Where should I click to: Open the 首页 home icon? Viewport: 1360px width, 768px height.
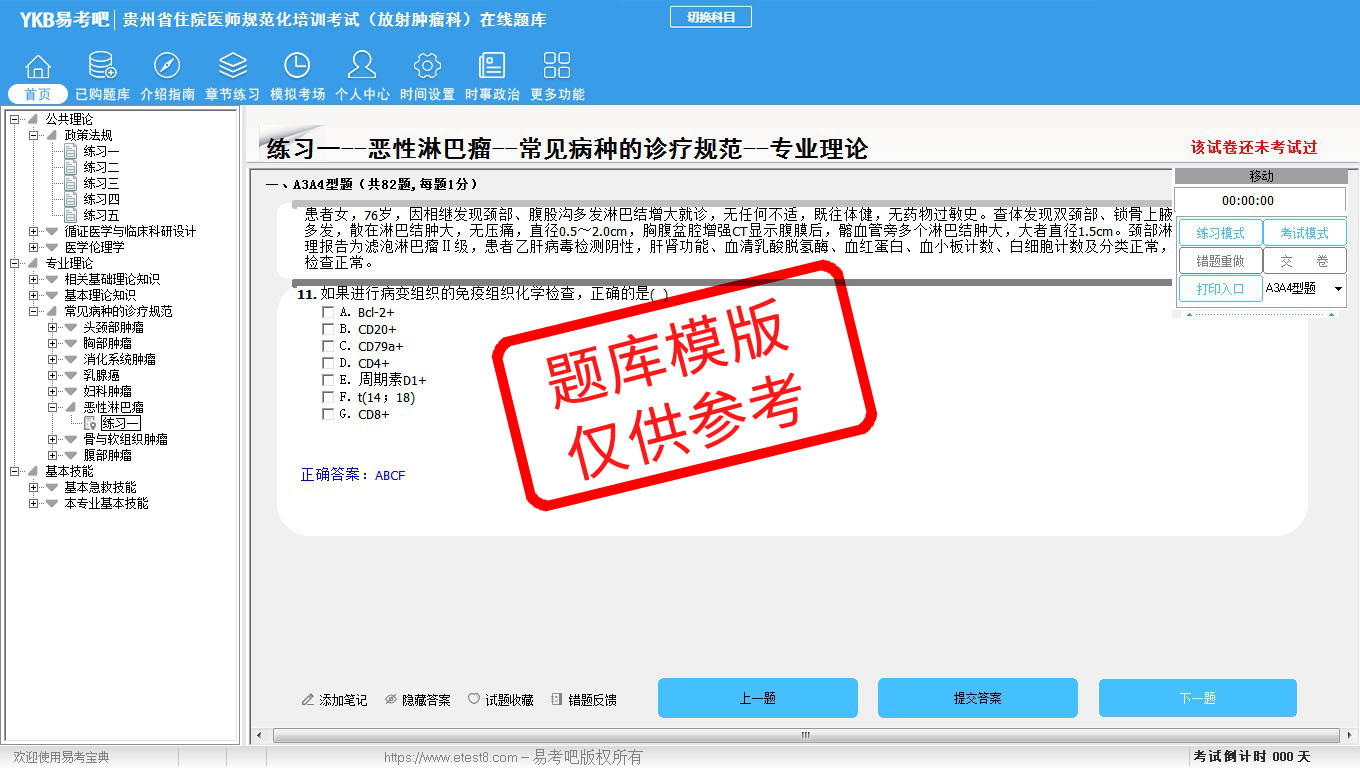[38, 67]
